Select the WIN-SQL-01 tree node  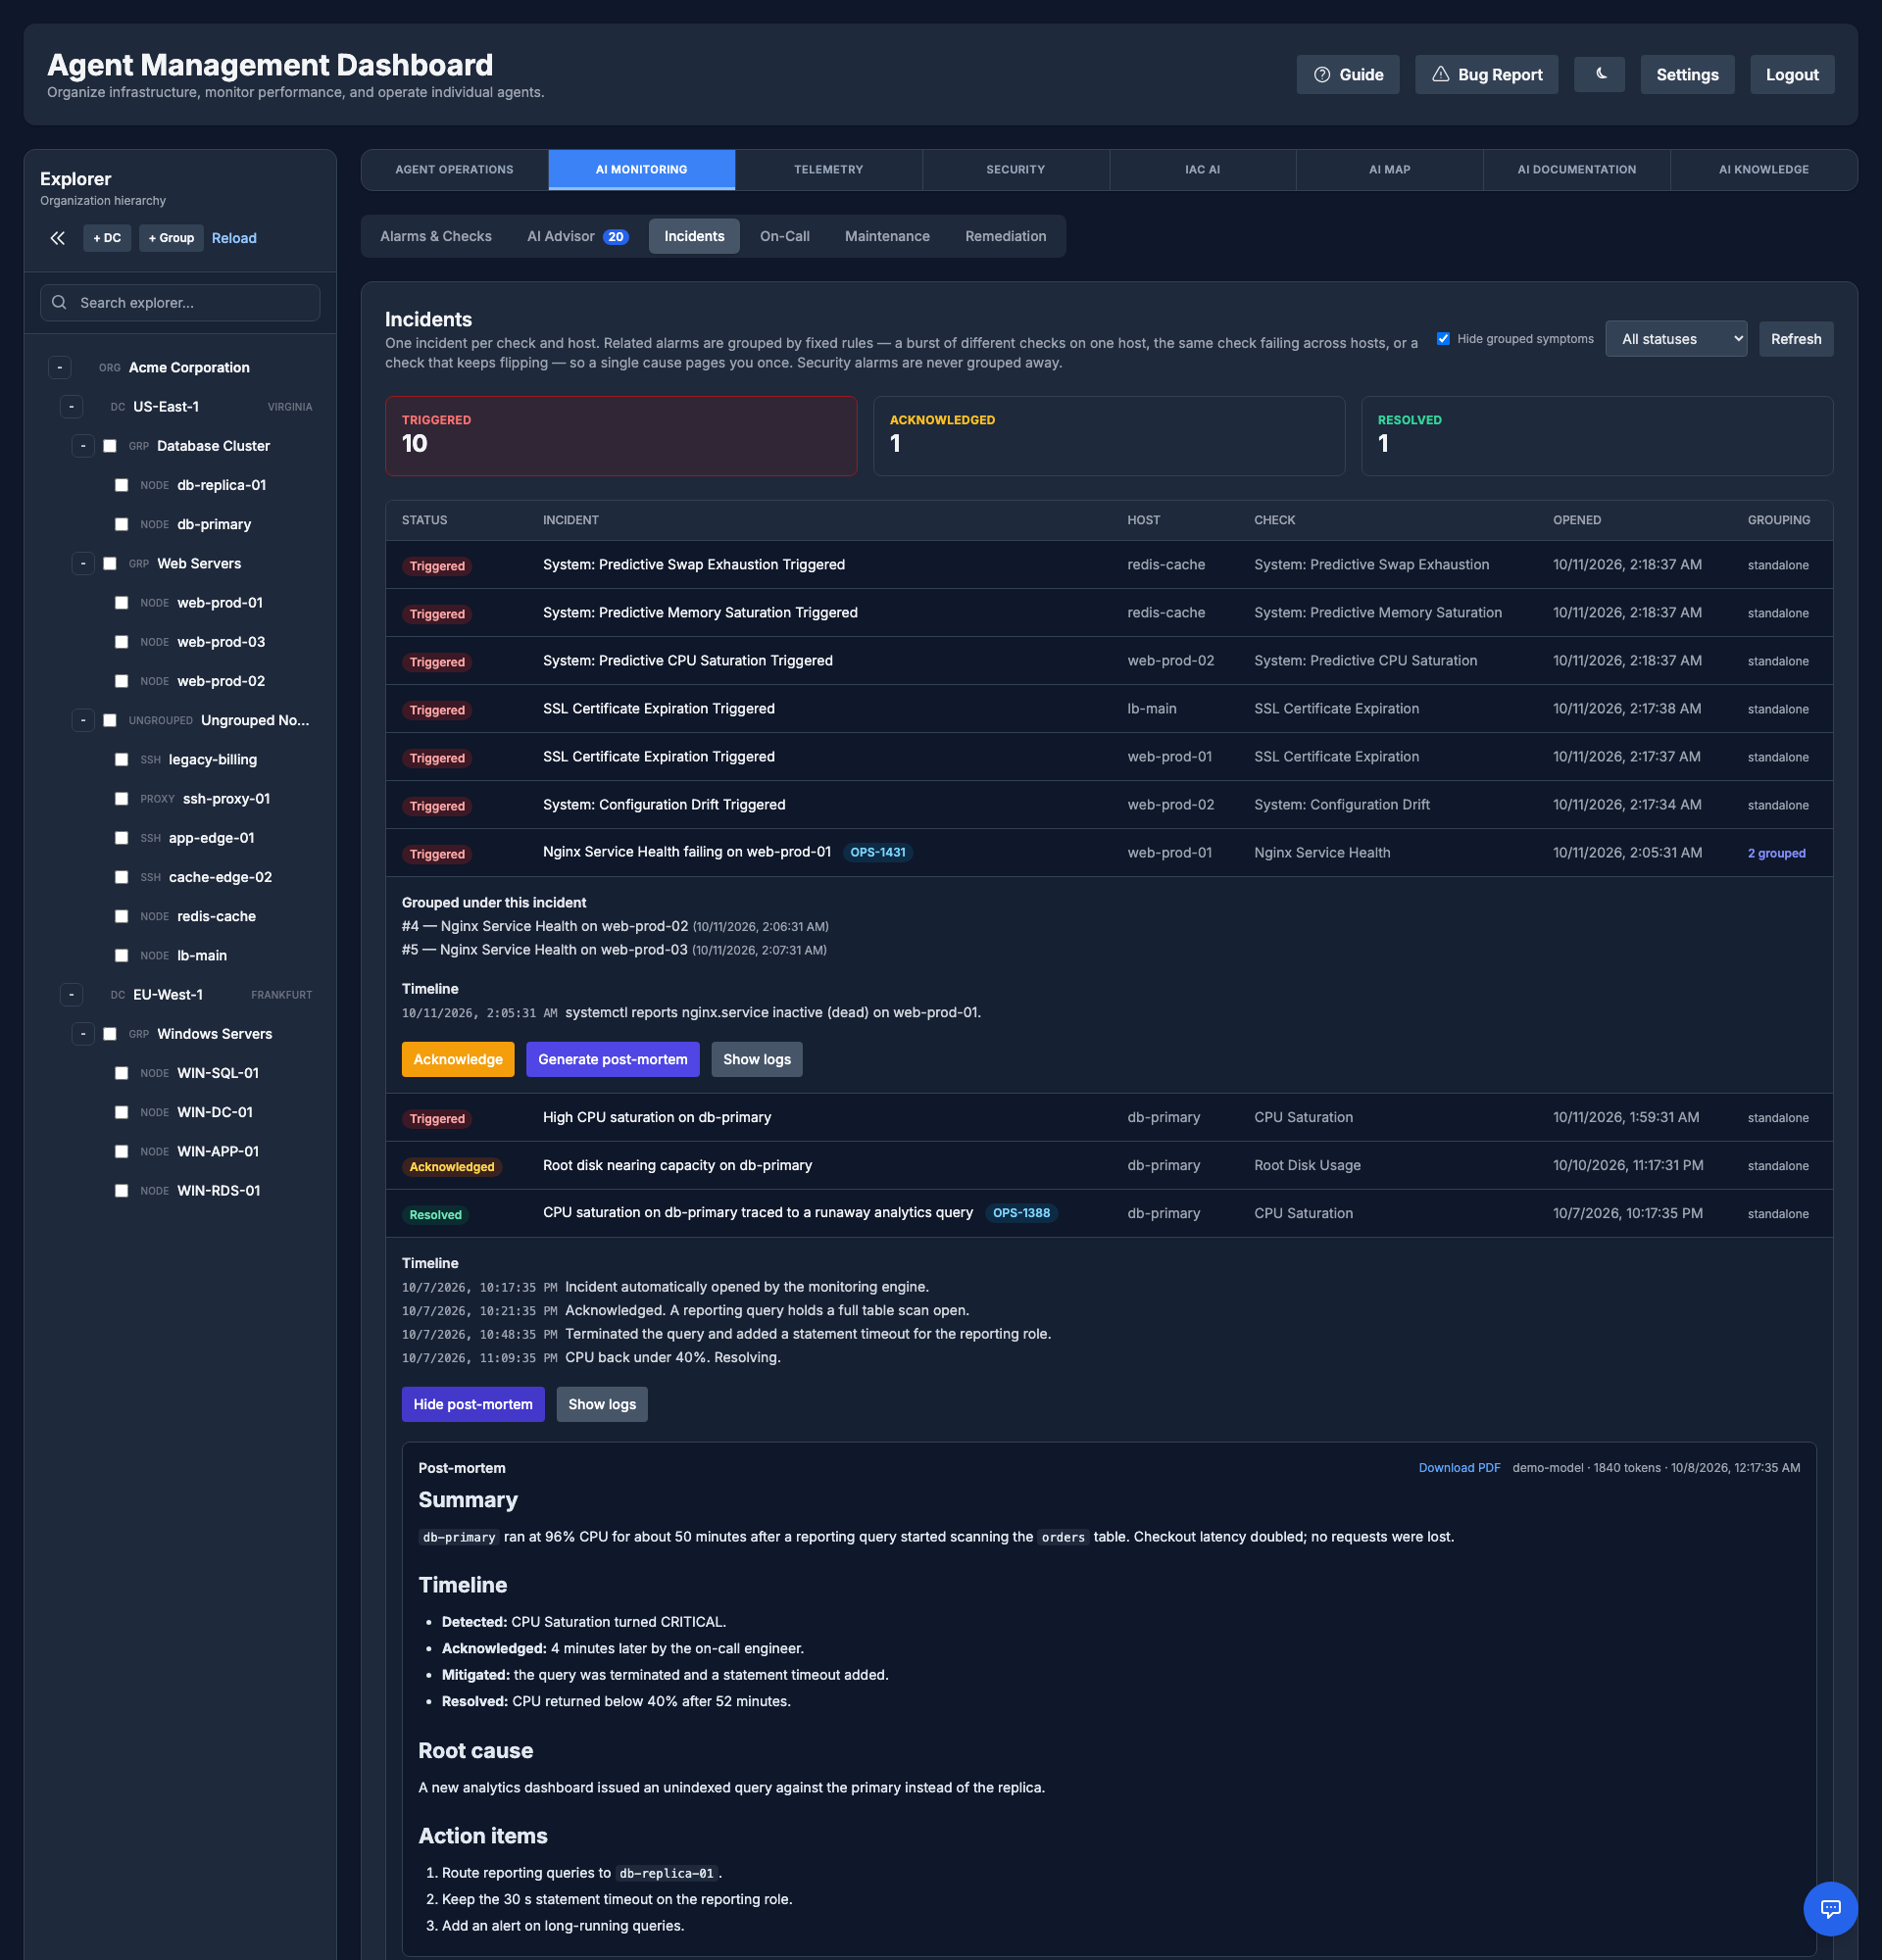point(217,1073)
